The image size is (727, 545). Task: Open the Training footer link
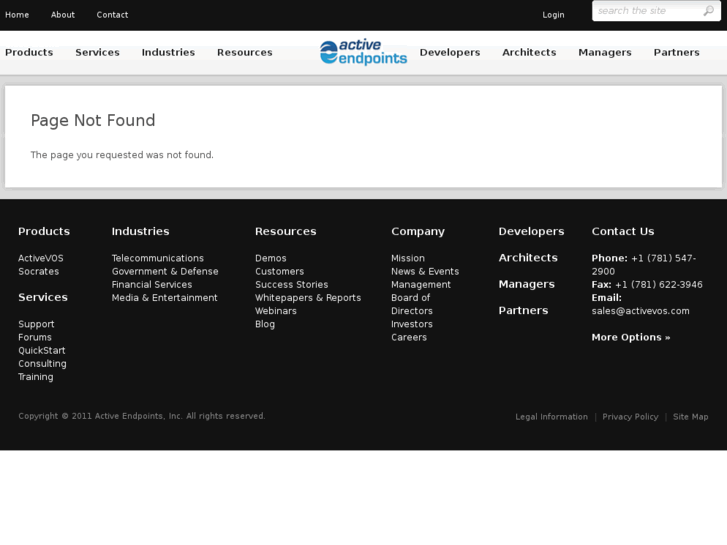[36, 377]
